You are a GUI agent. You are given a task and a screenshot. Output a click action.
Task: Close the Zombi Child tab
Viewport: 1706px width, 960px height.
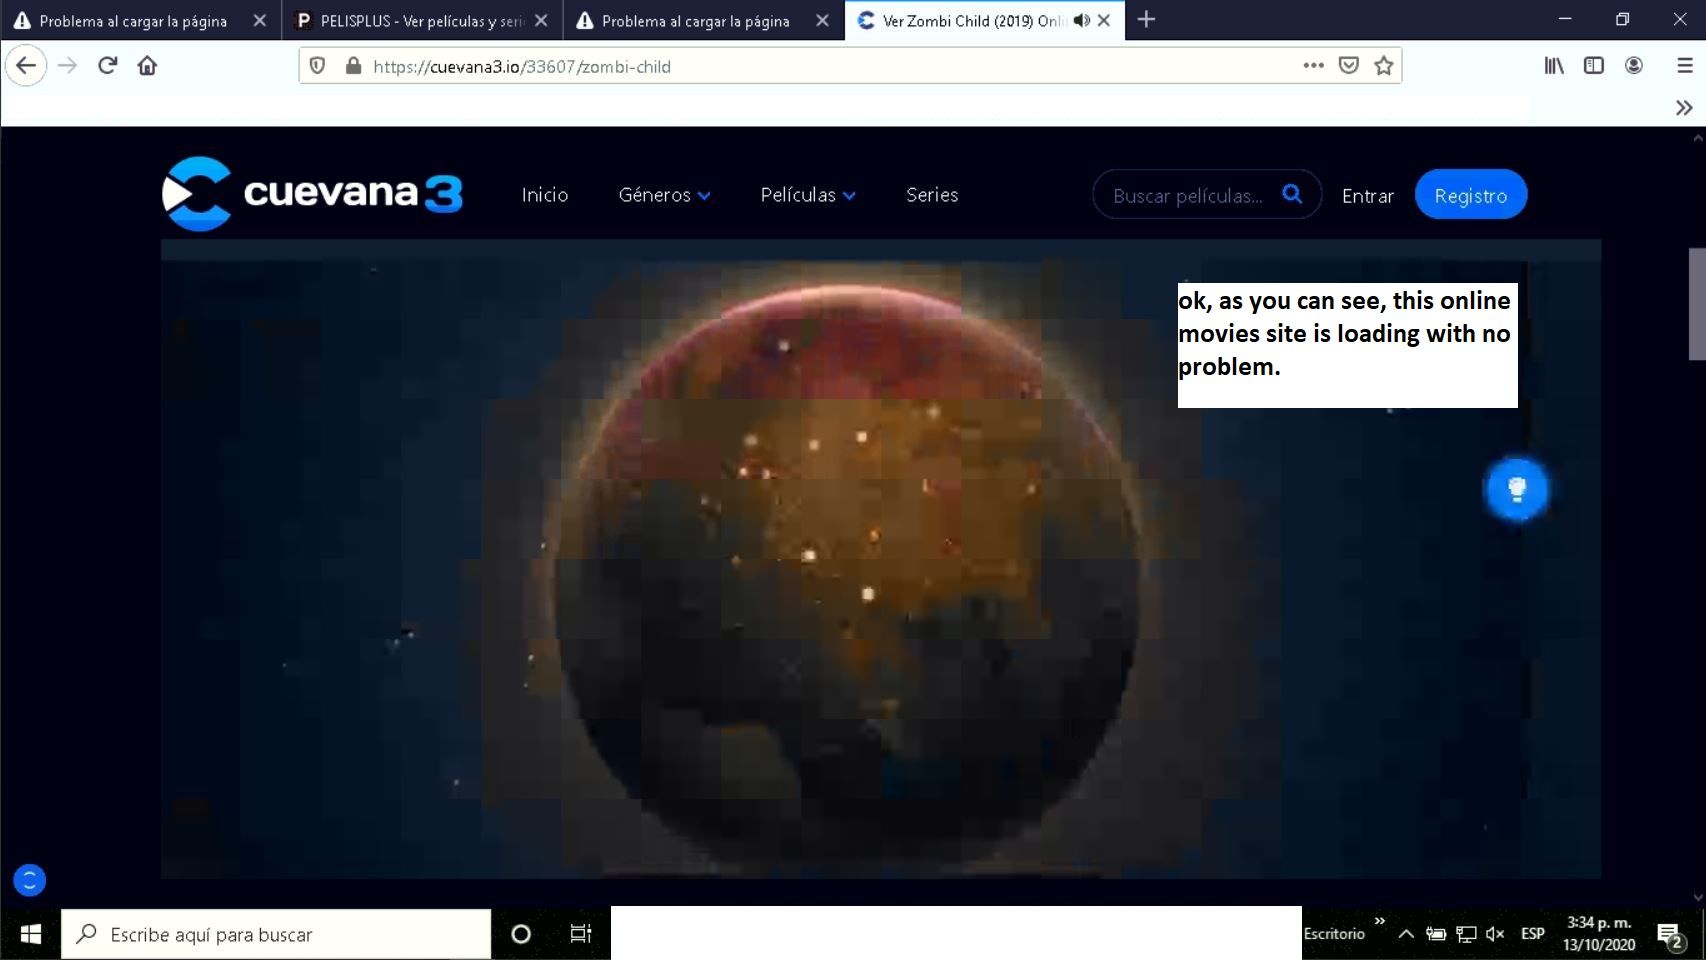click(1104, 20)
